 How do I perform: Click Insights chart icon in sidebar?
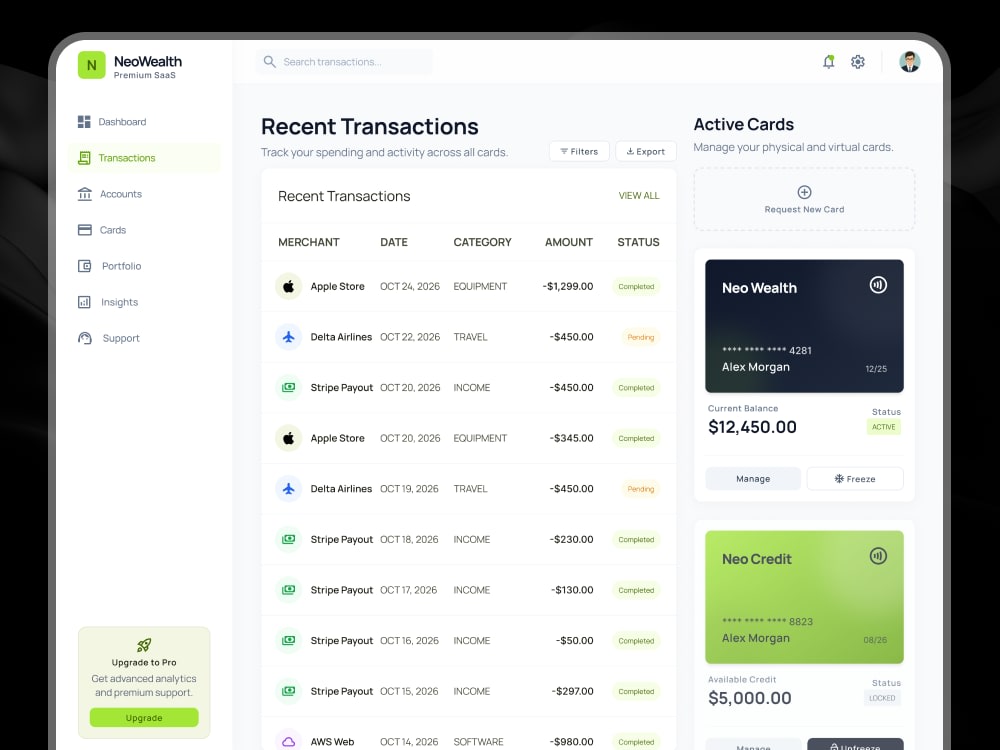coord(84,302)
